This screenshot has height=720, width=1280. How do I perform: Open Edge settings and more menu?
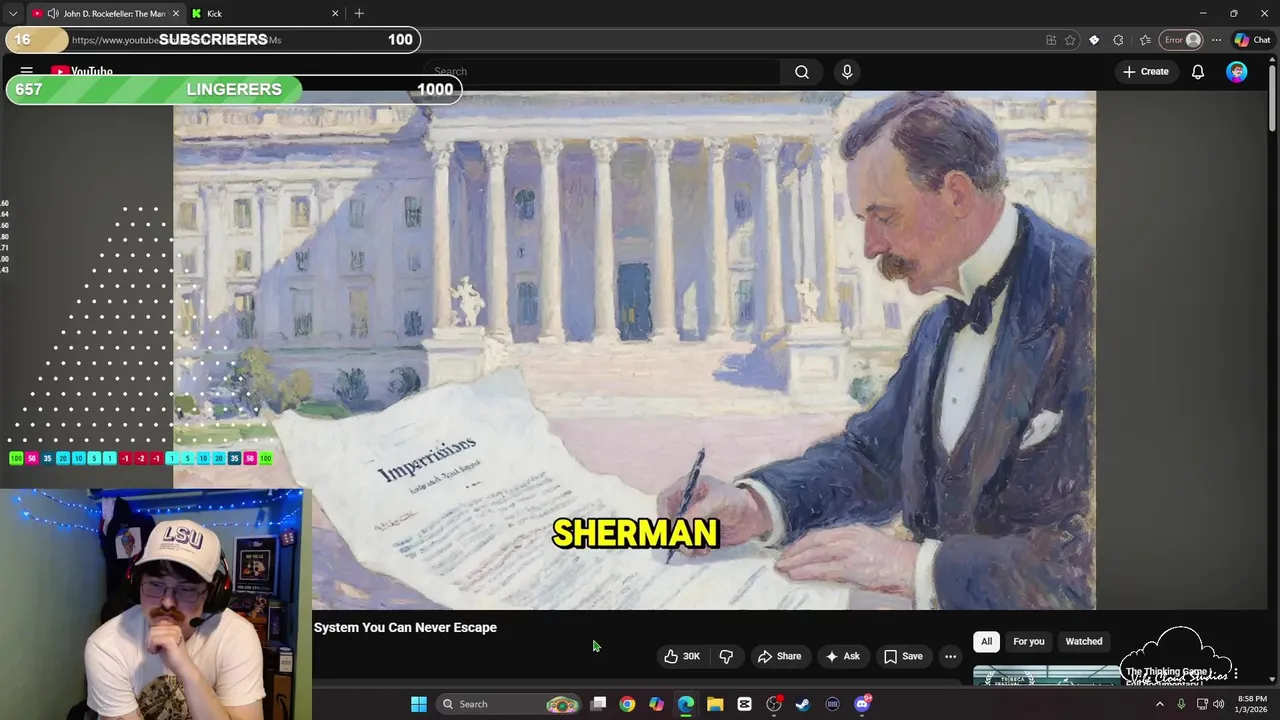click(x=1216, y=40)
